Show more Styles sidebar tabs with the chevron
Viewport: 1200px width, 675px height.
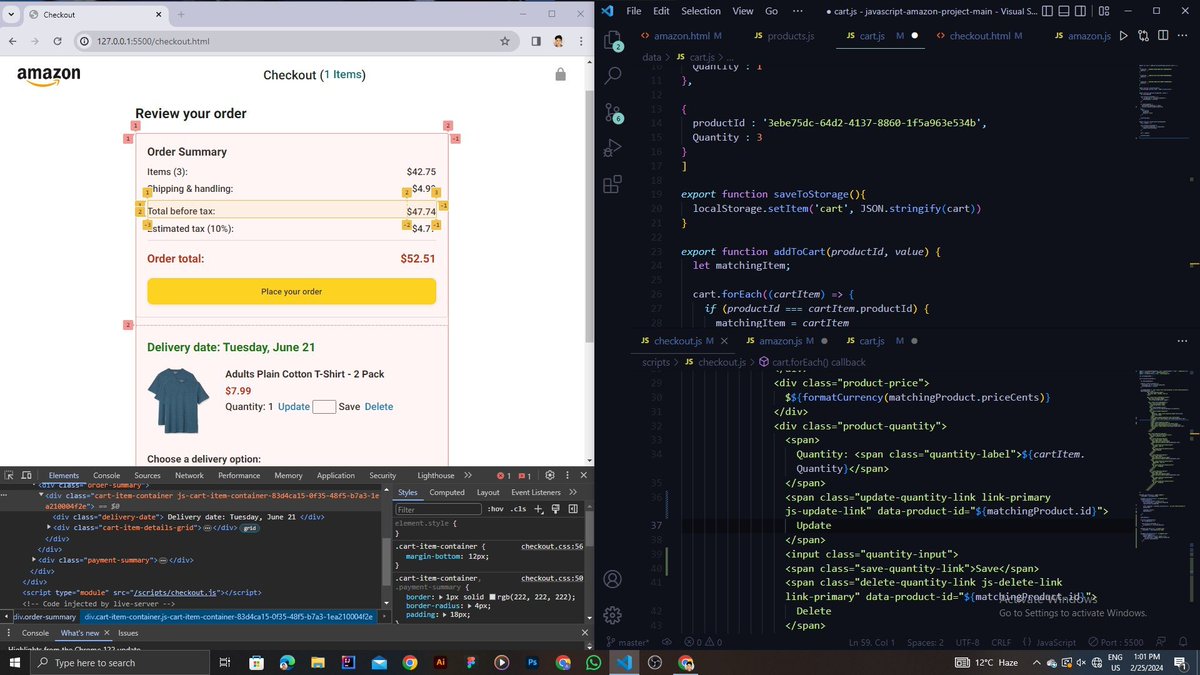click(573, 492)
